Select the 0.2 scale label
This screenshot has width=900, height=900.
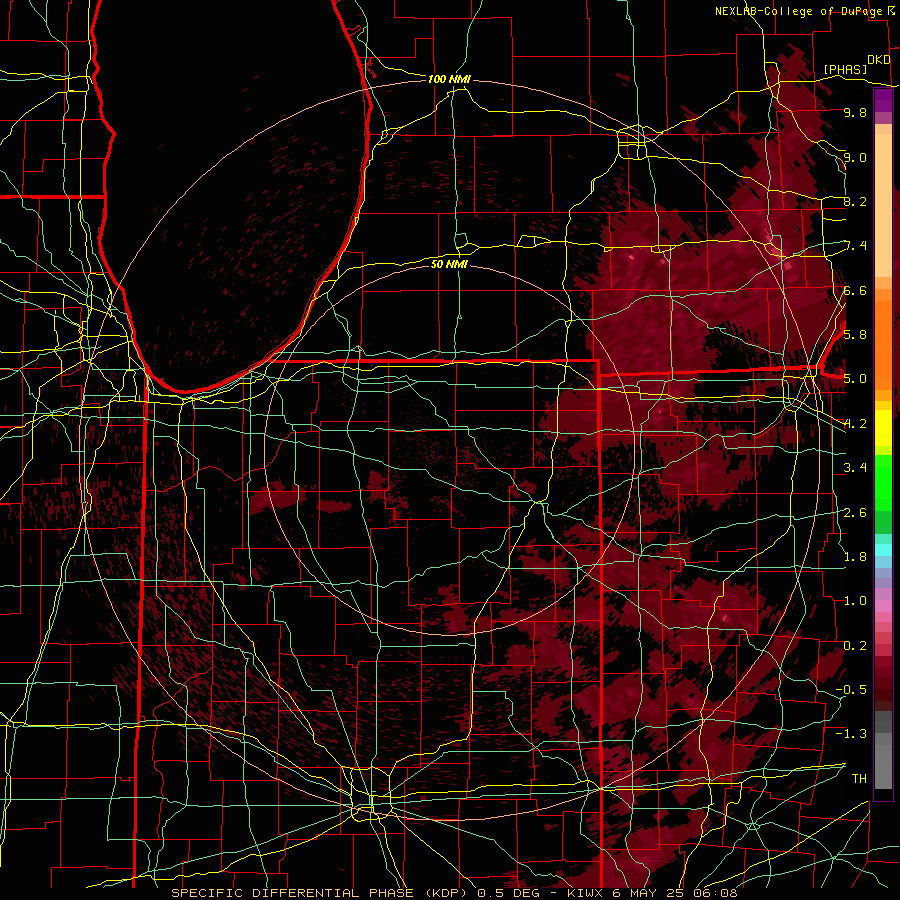click(x=855, y=645)
